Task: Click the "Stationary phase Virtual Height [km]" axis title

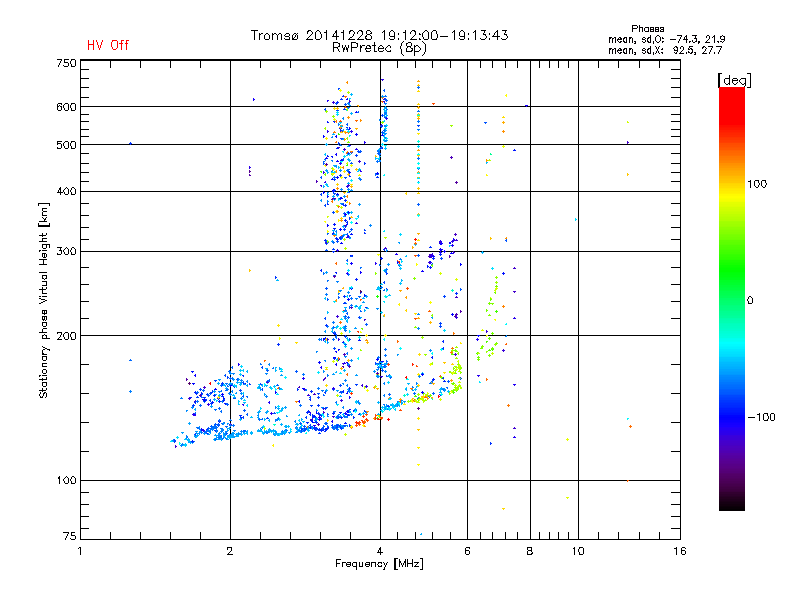Action: [x=43, y=300]
